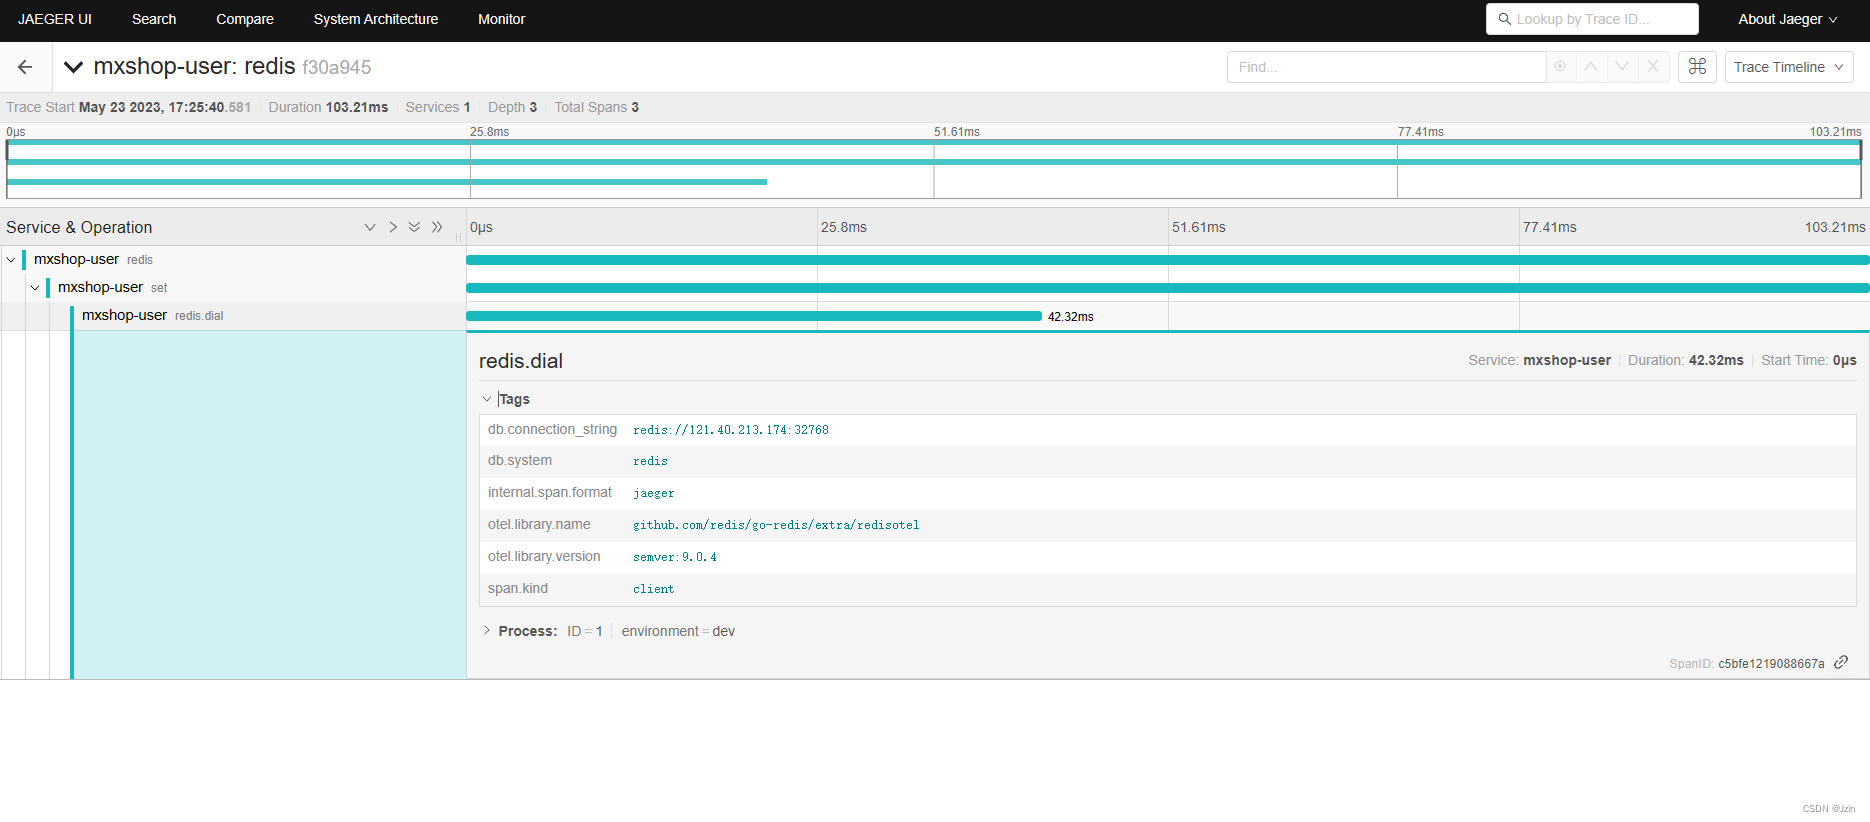Screen dimensions: 1870x822
Task: Collapse the trace header chevron beside mxshop-user
Action: (x=73, y=67)
